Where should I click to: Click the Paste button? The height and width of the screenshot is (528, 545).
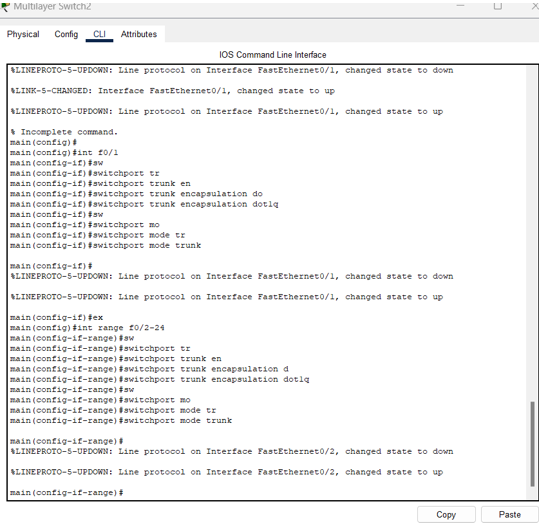click(x=509, y=514)
